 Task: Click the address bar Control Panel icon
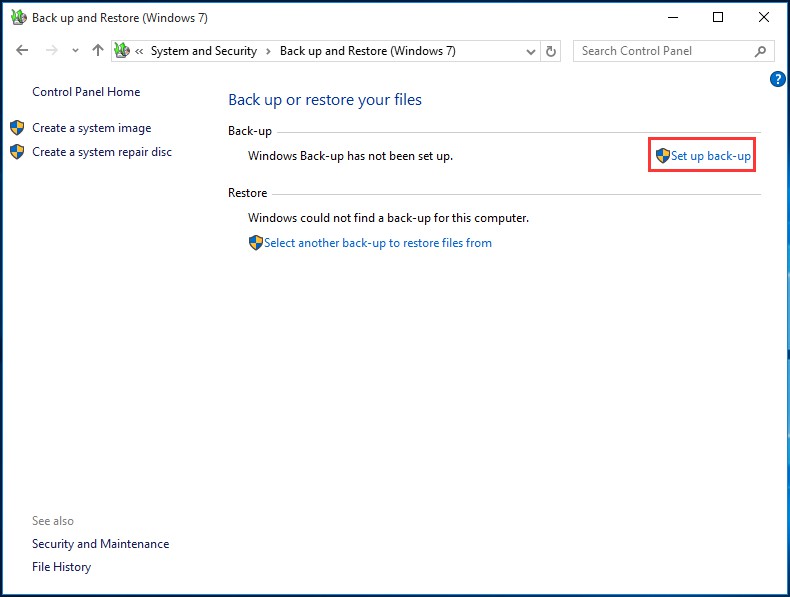pos(122,50)
